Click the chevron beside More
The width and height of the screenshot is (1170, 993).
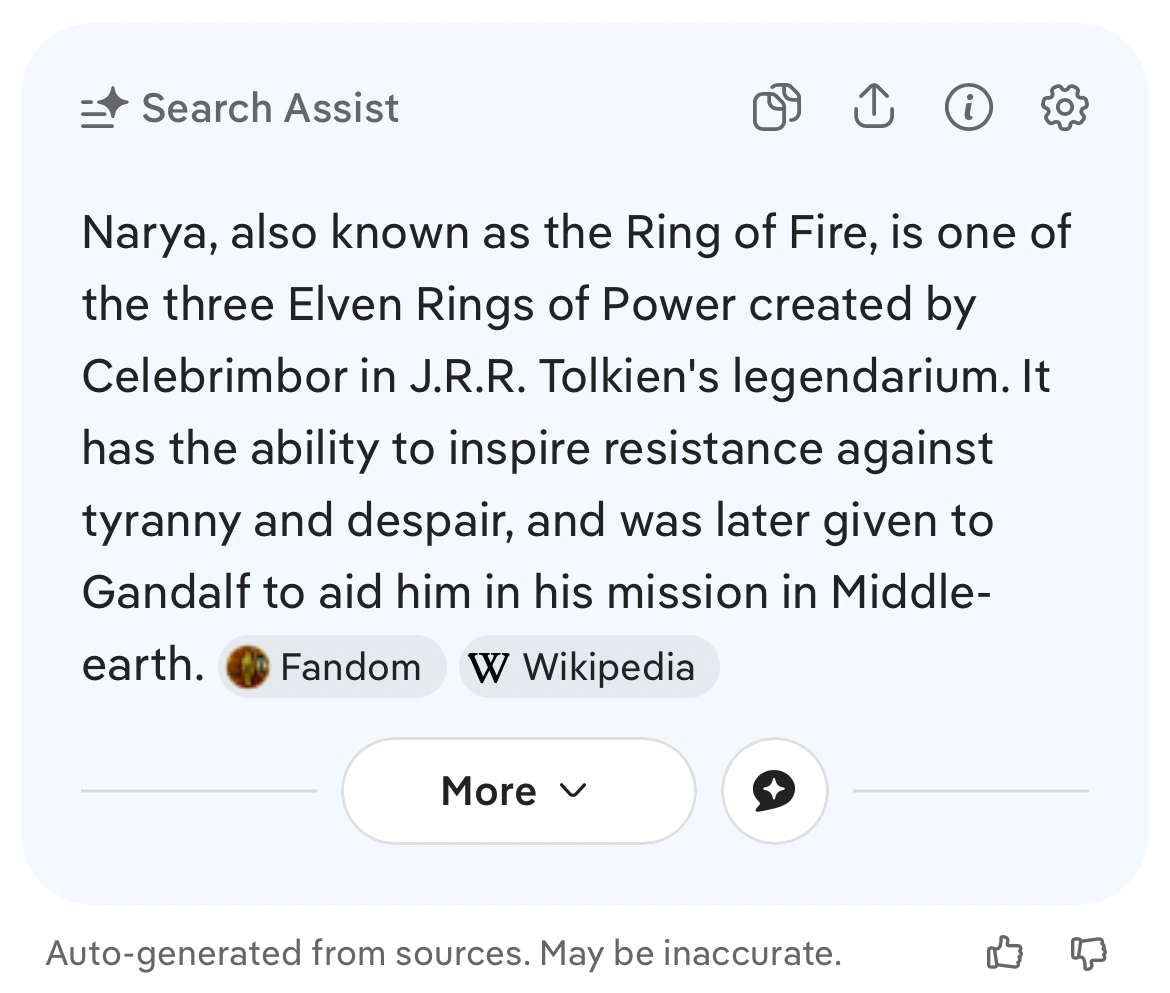click(573, 791)
